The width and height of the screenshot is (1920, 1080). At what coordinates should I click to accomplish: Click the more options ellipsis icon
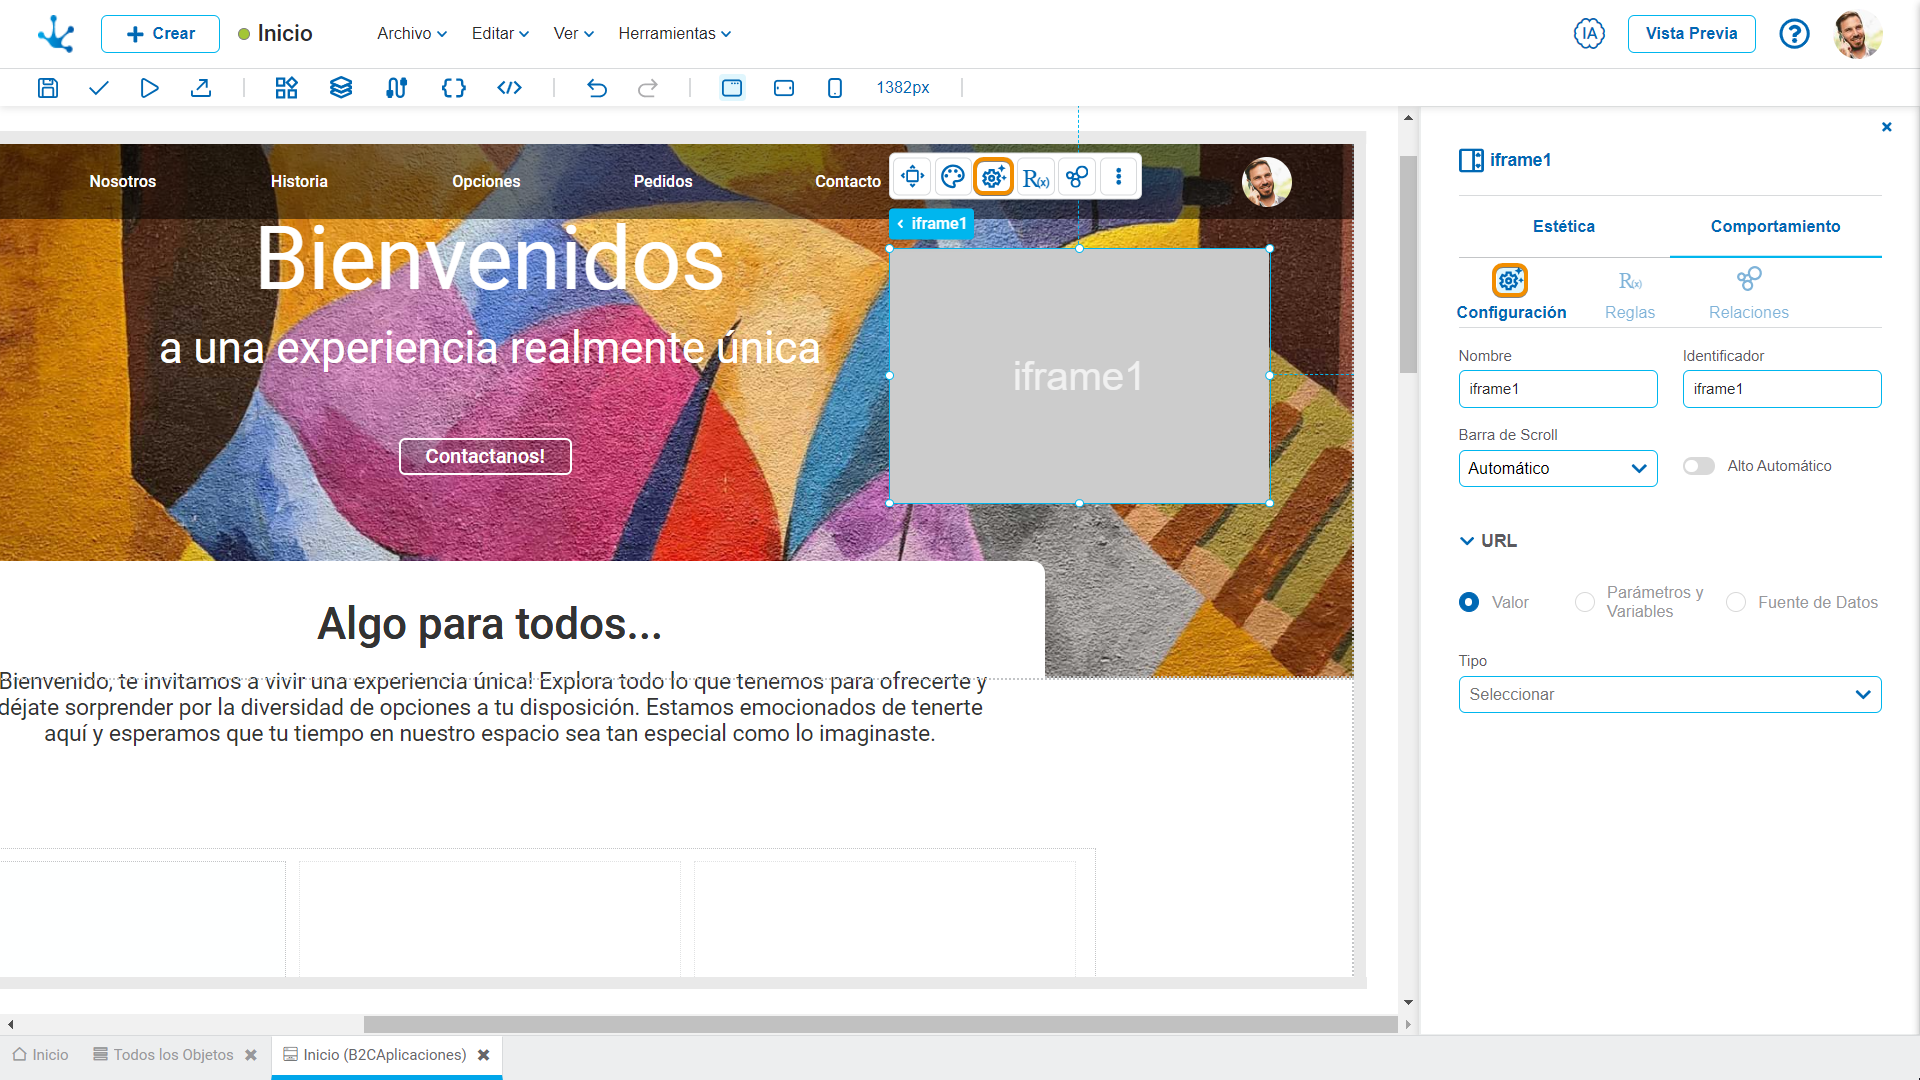pyautogui.click(x=1118, y=177)
